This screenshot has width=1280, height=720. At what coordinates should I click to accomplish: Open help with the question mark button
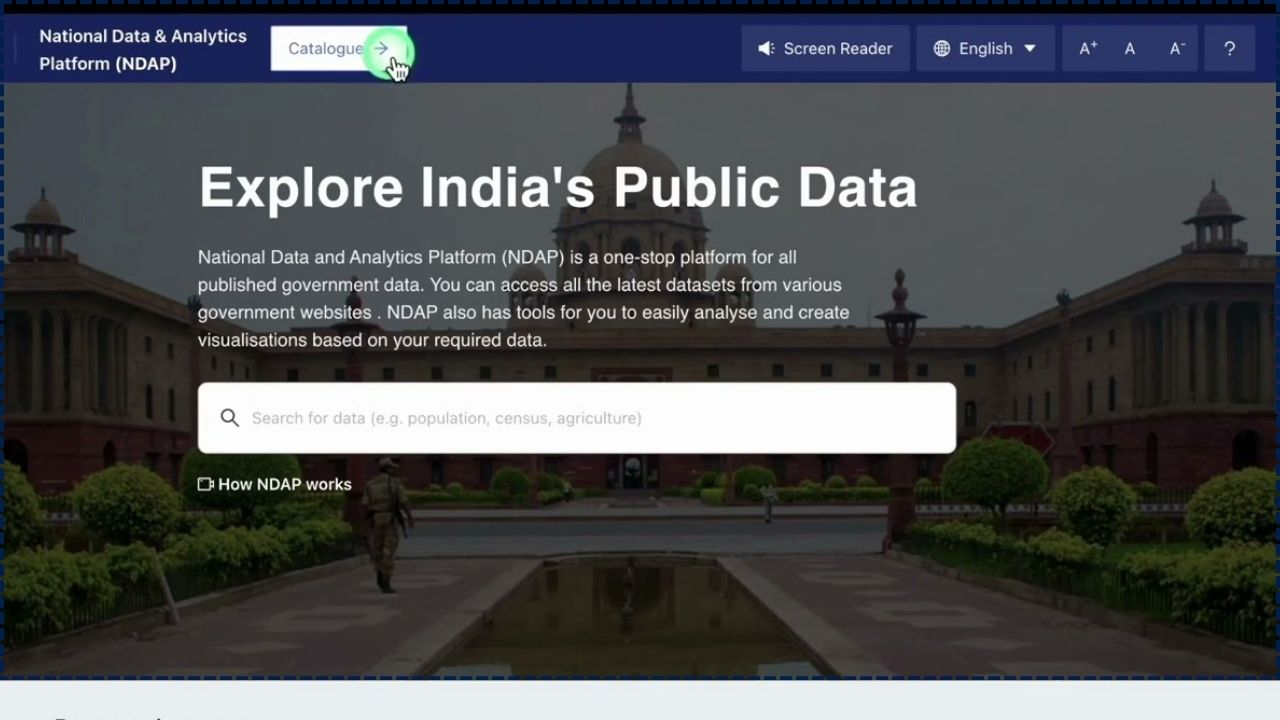1229,48
